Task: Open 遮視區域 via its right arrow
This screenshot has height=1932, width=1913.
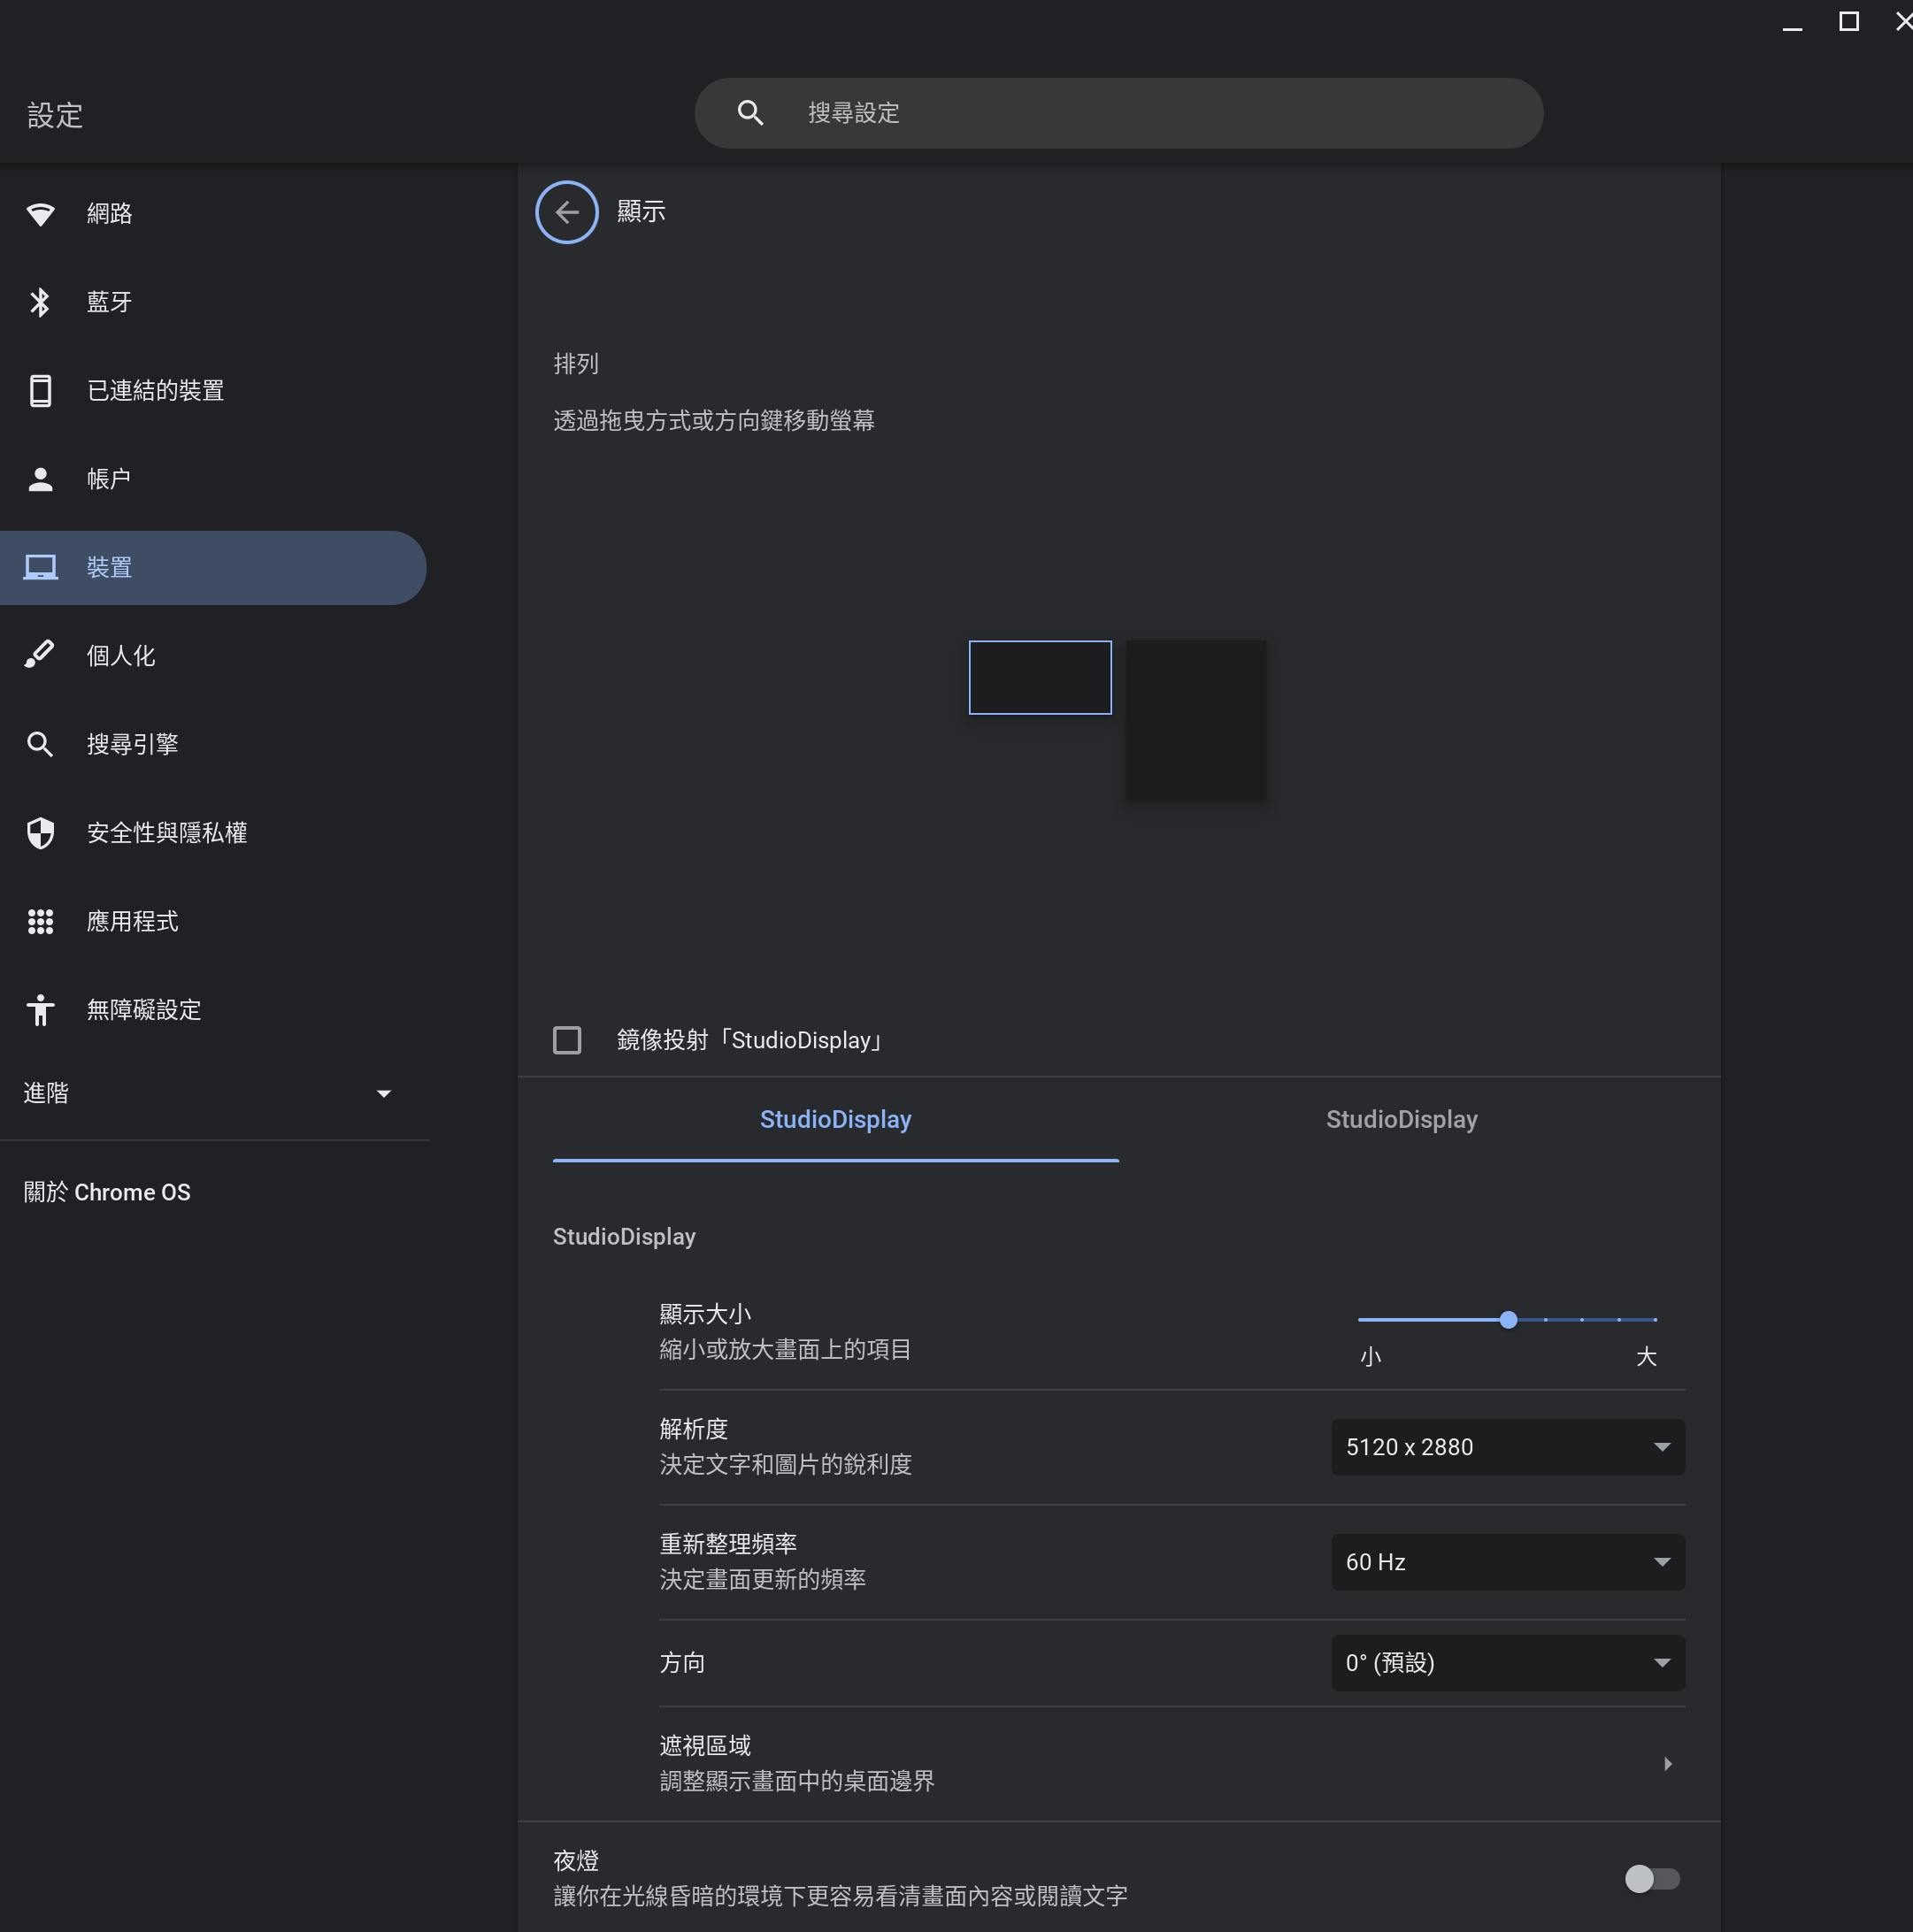Action: click(1667, 1764)
